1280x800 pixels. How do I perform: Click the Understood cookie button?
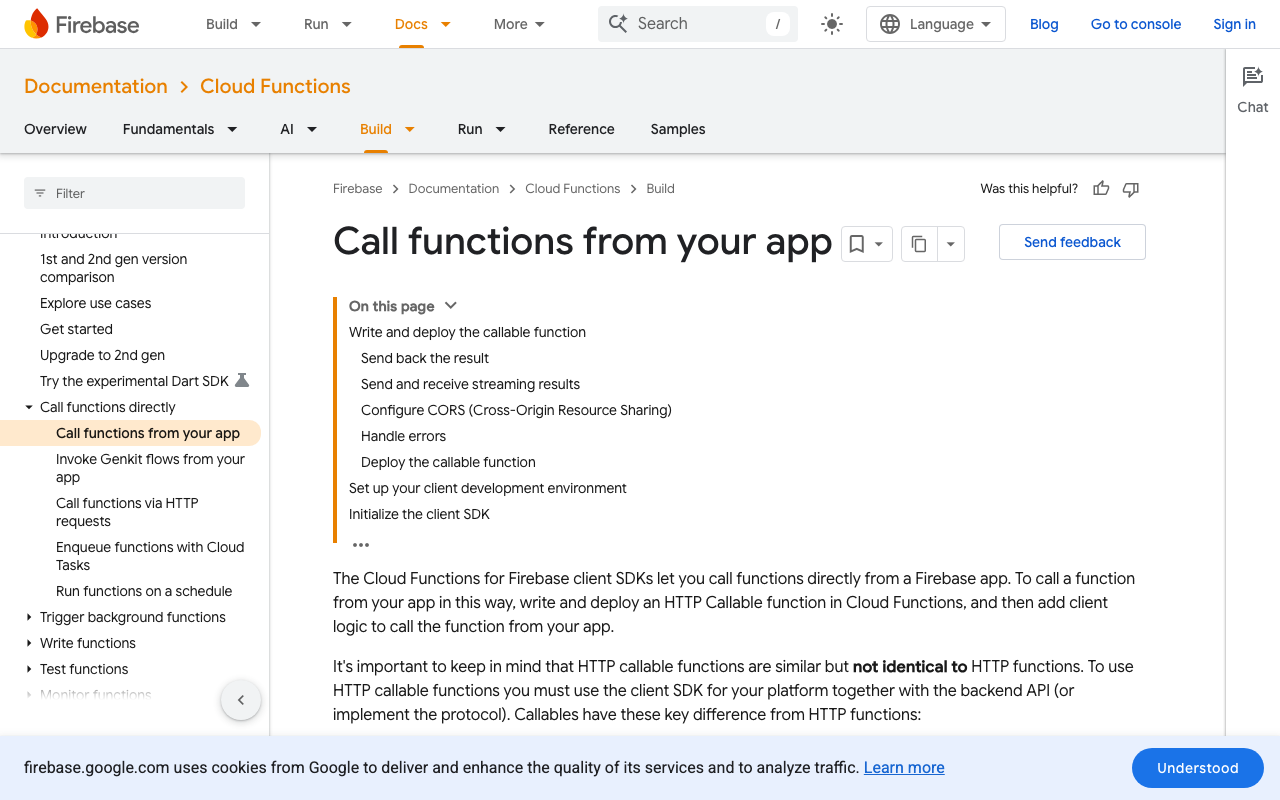[x=1198, y=768]
